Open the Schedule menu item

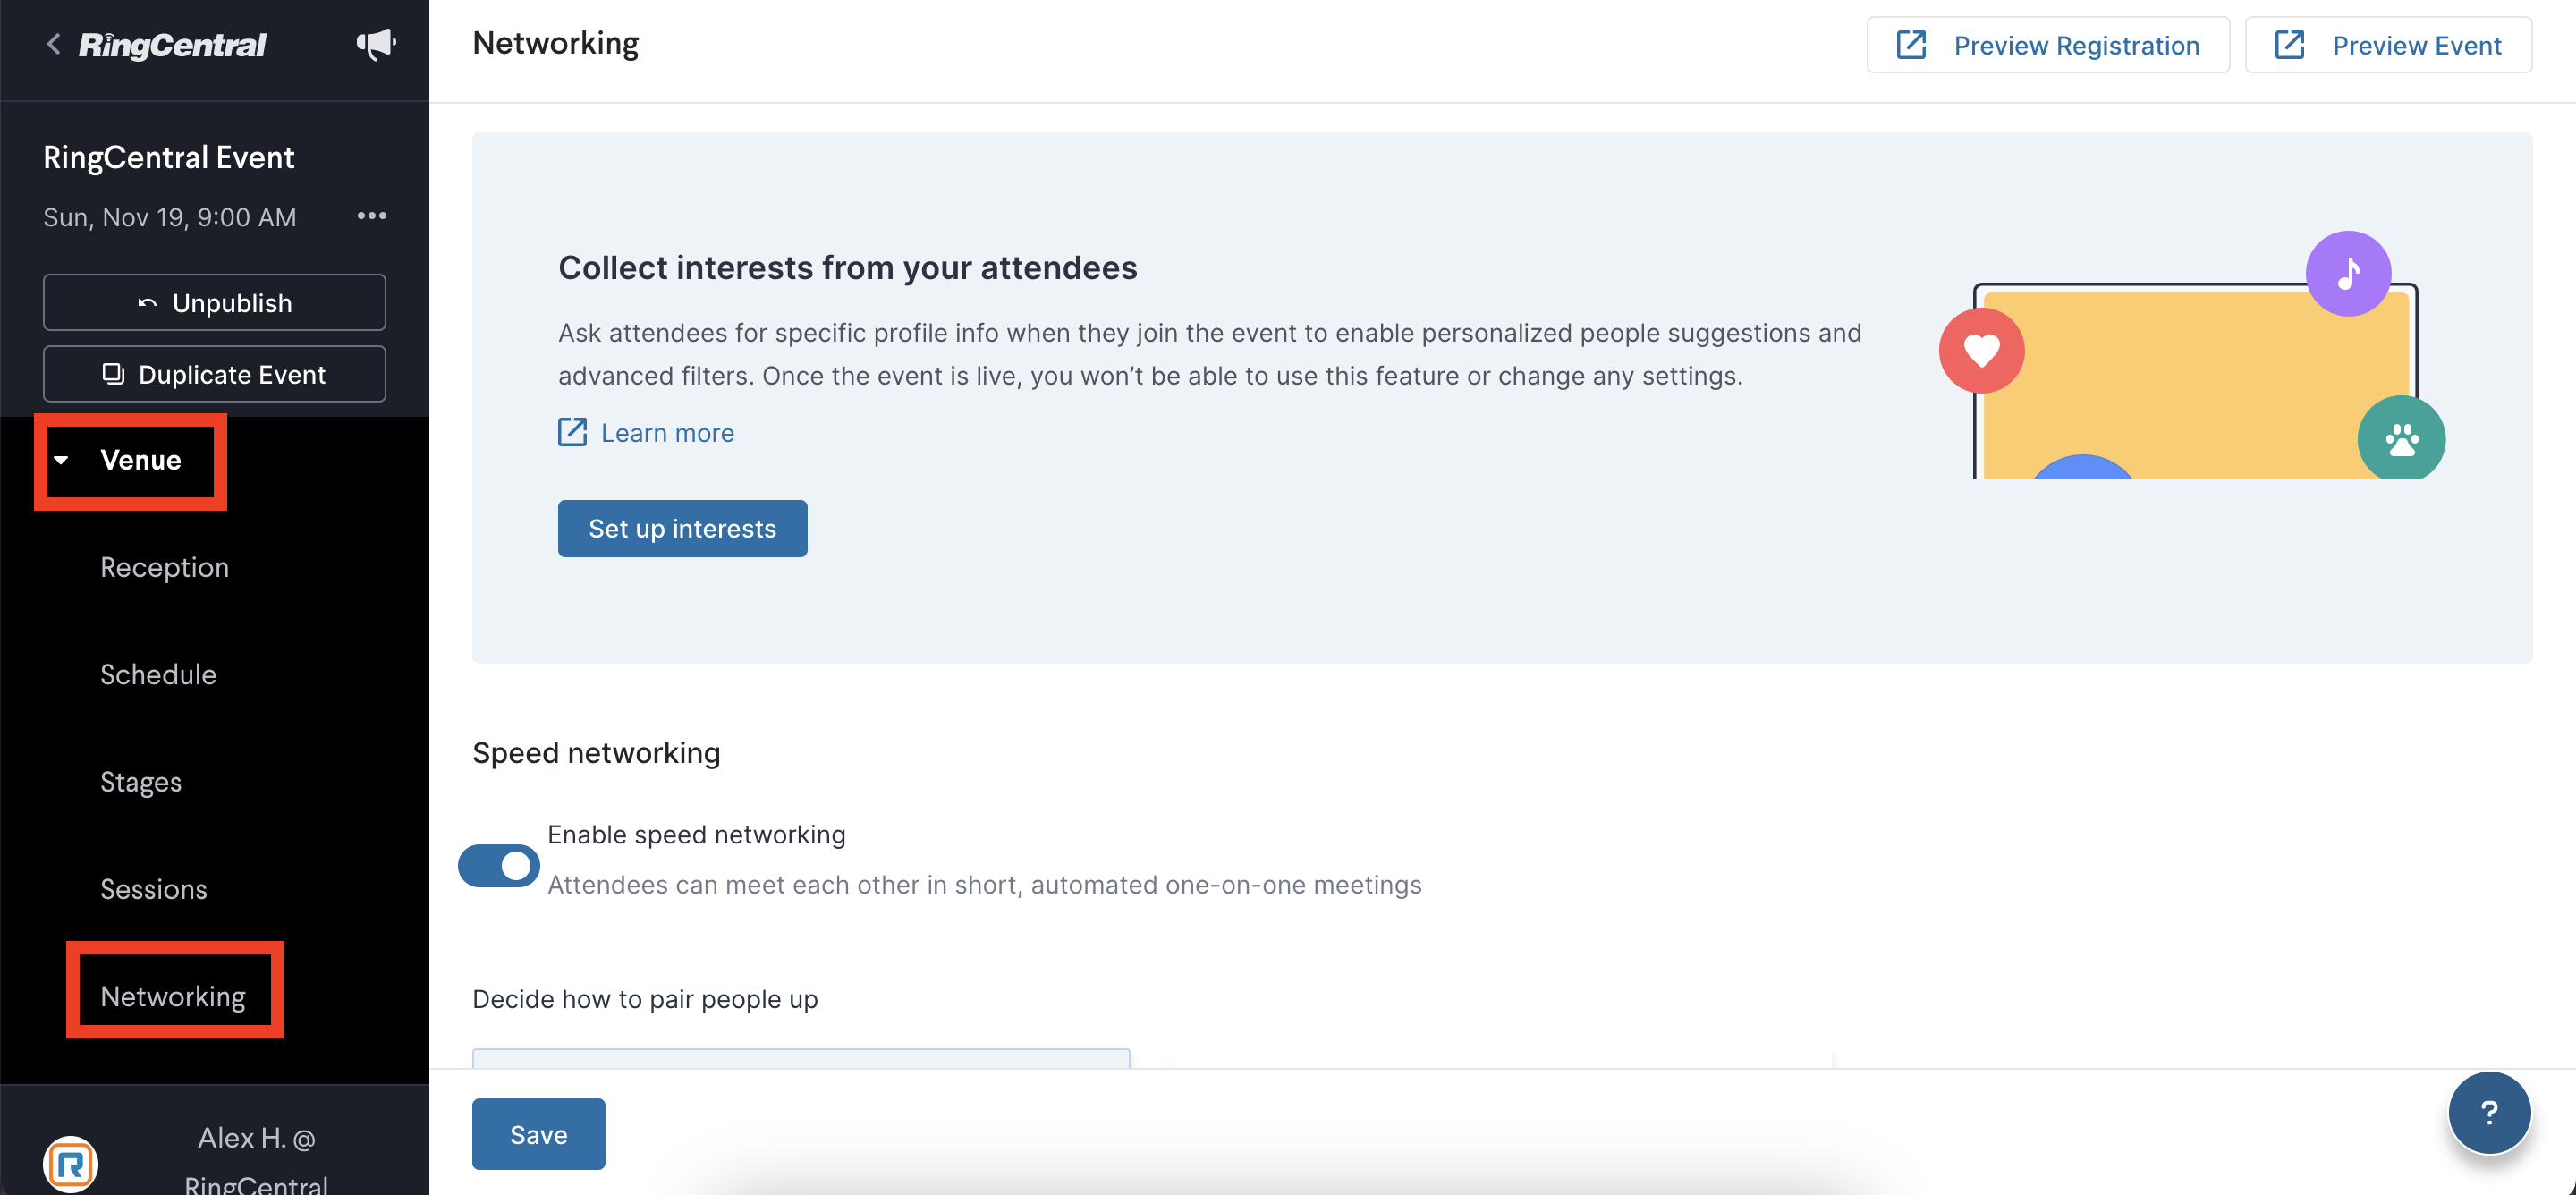[x=158, y=674]
